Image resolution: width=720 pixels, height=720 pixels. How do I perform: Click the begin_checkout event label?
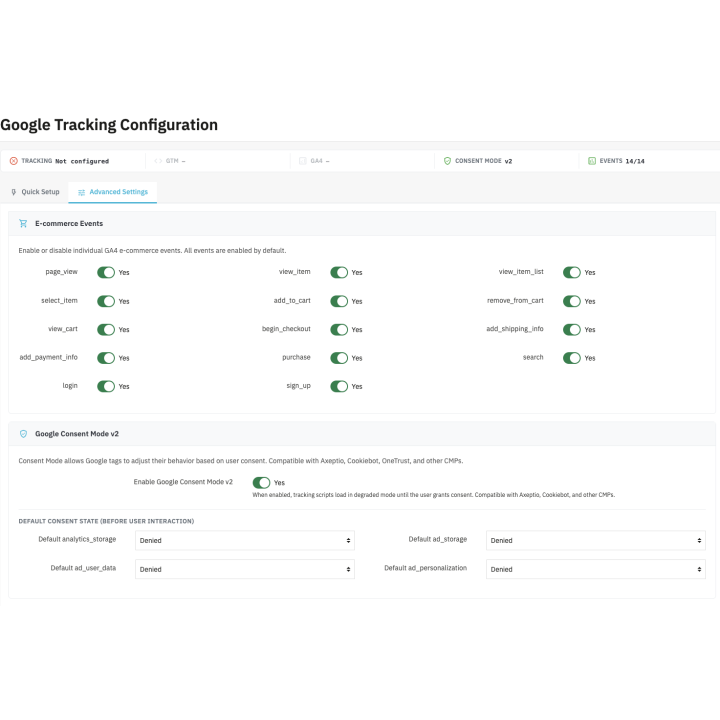coord(286,329)
